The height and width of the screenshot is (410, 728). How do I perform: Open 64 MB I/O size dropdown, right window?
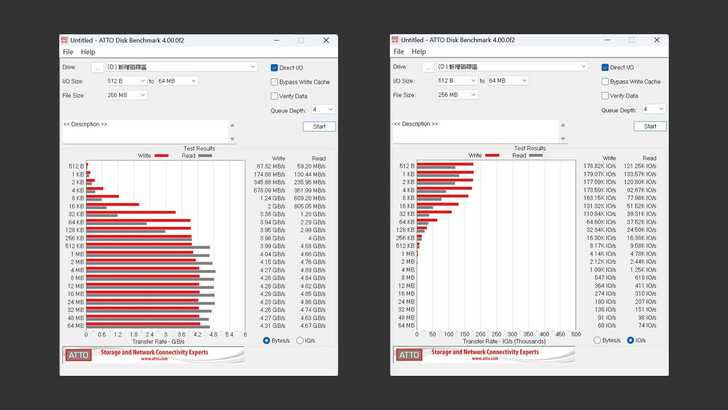(x=507, y=81)
